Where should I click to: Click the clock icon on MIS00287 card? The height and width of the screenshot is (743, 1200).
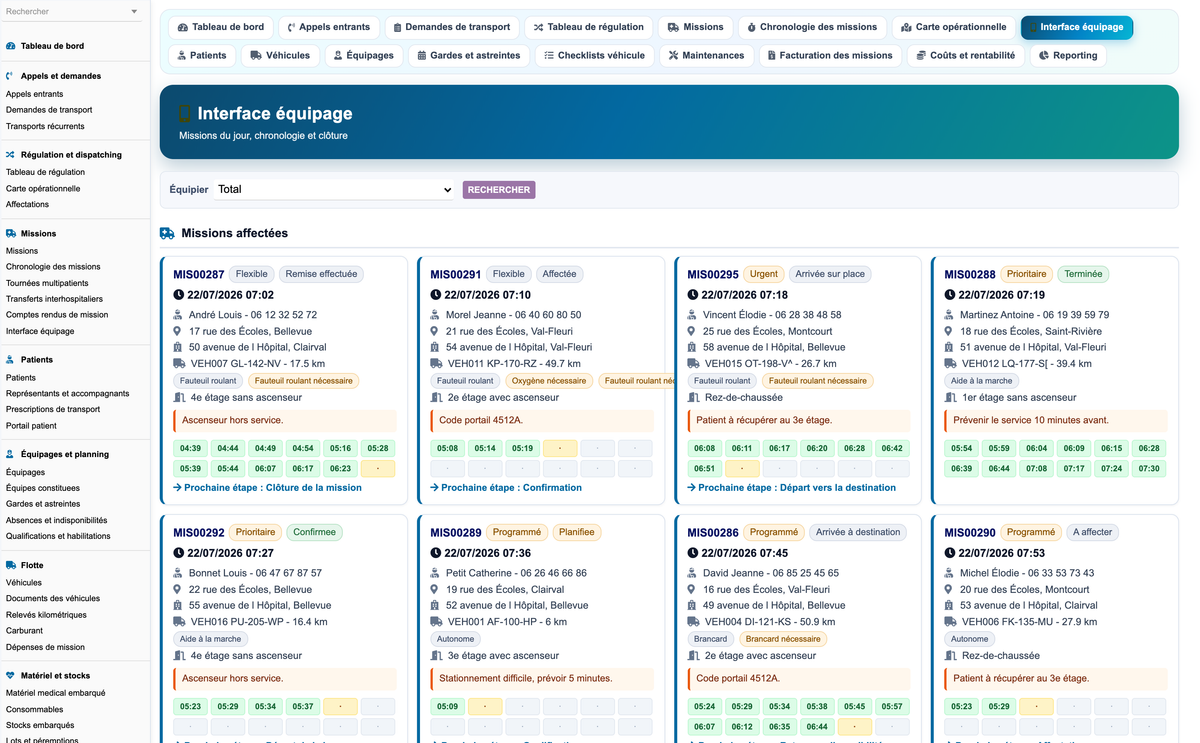click(179, 295)
